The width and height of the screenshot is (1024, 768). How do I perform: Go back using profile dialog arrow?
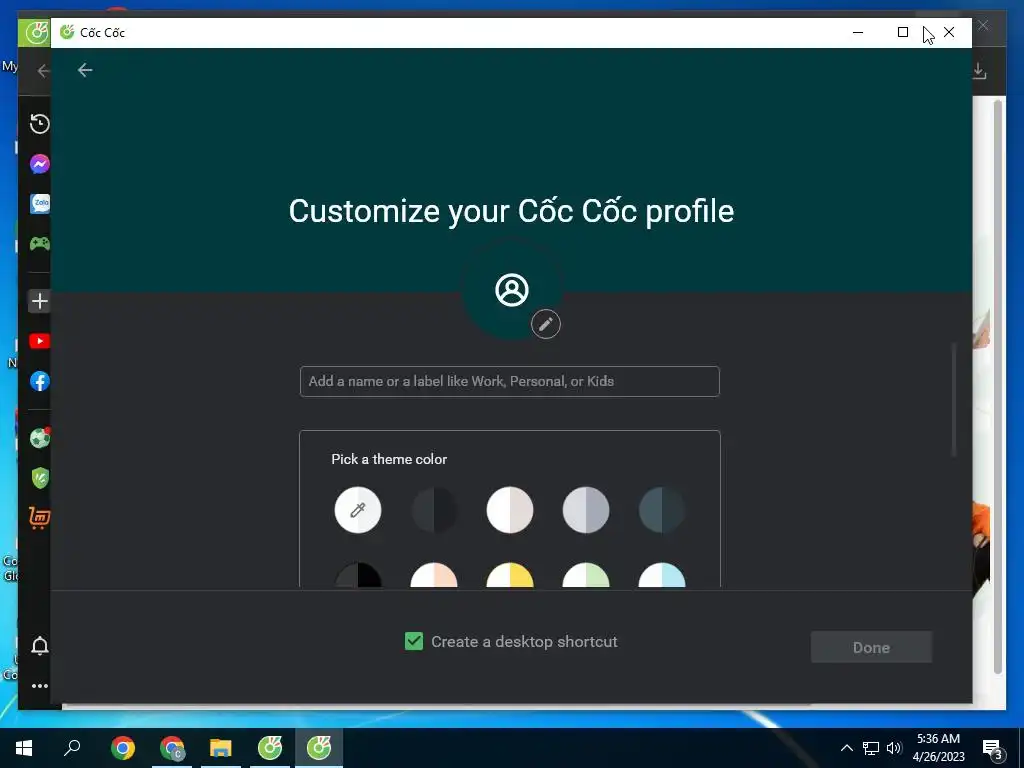[85, 70]
